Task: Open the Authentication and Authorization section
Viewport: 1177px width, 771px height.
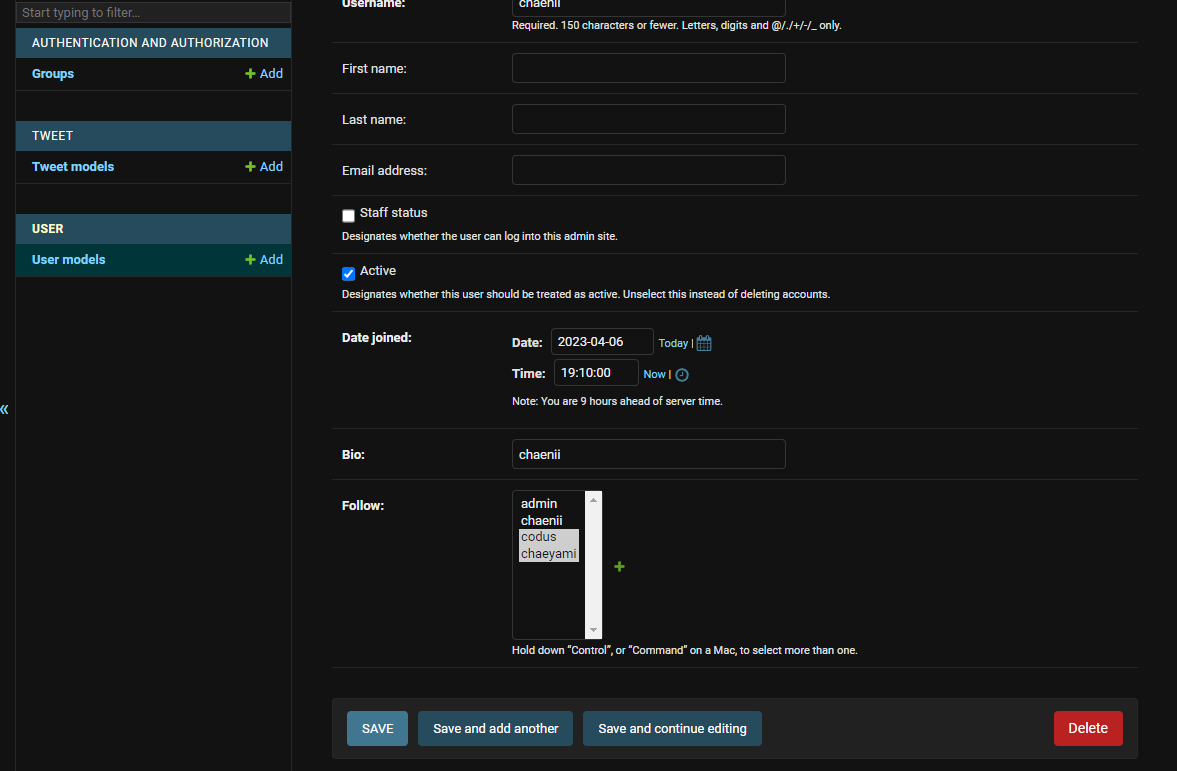Action: (x=150, y=43)
